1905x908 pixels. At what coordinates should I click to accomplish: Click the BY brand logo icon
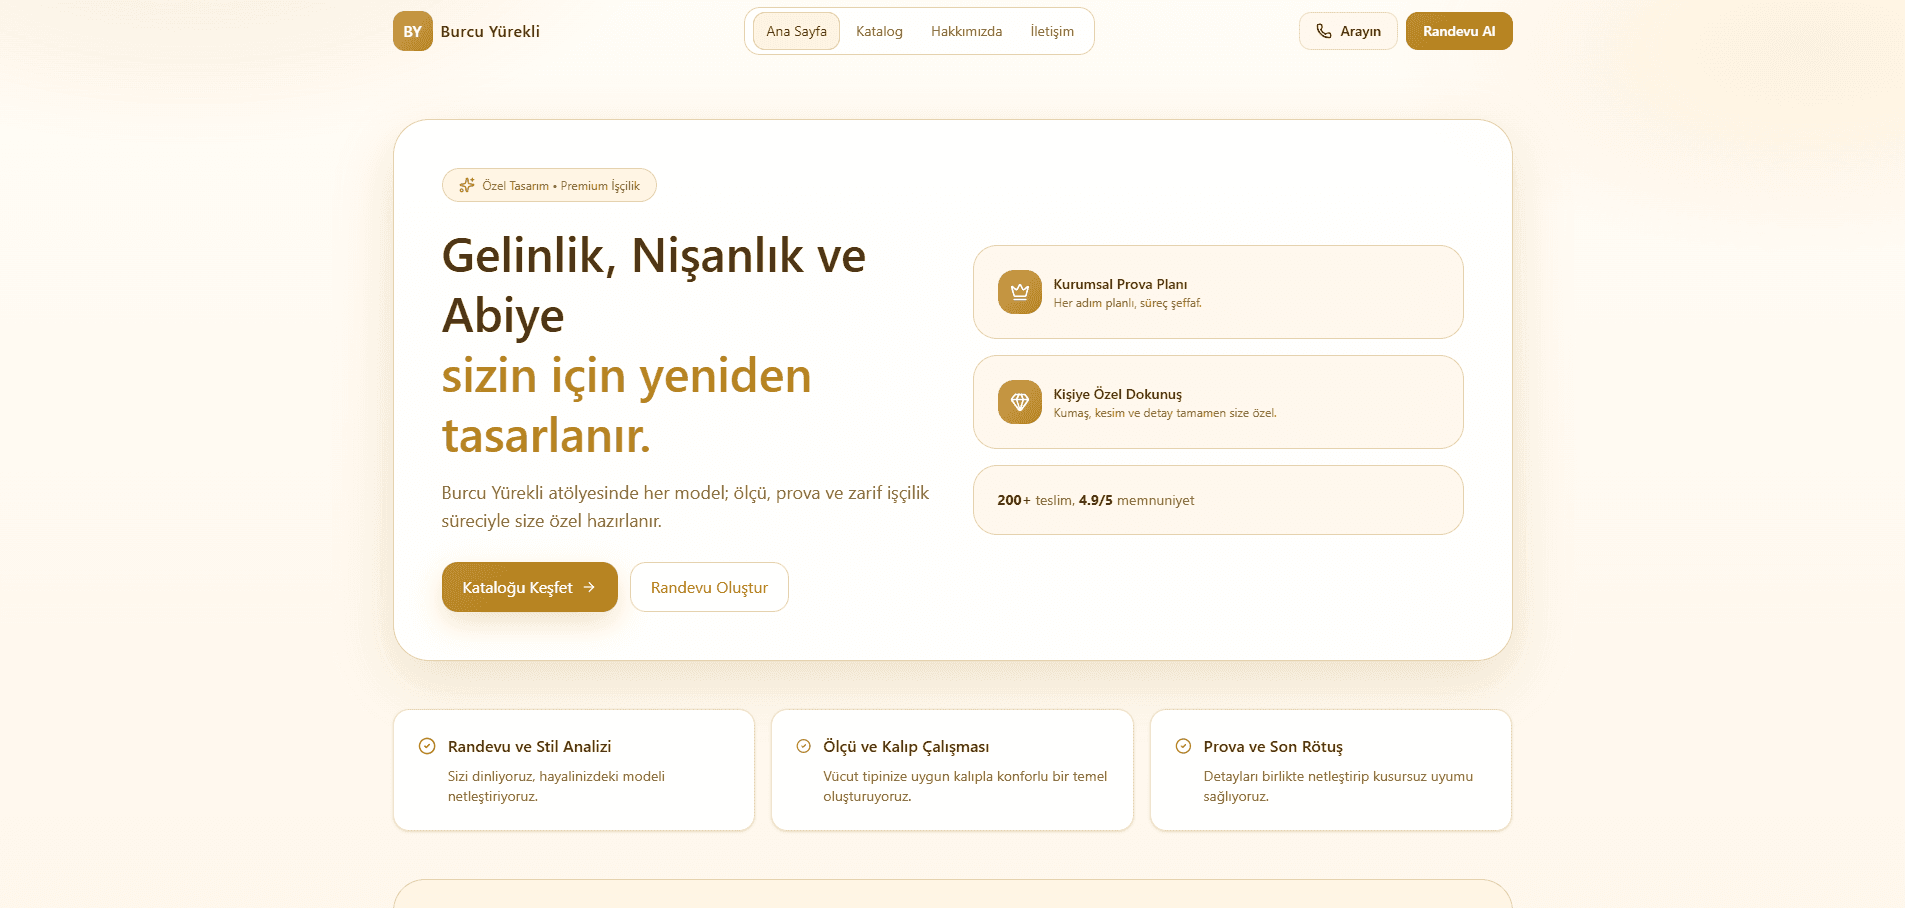(x=412, y=31)
